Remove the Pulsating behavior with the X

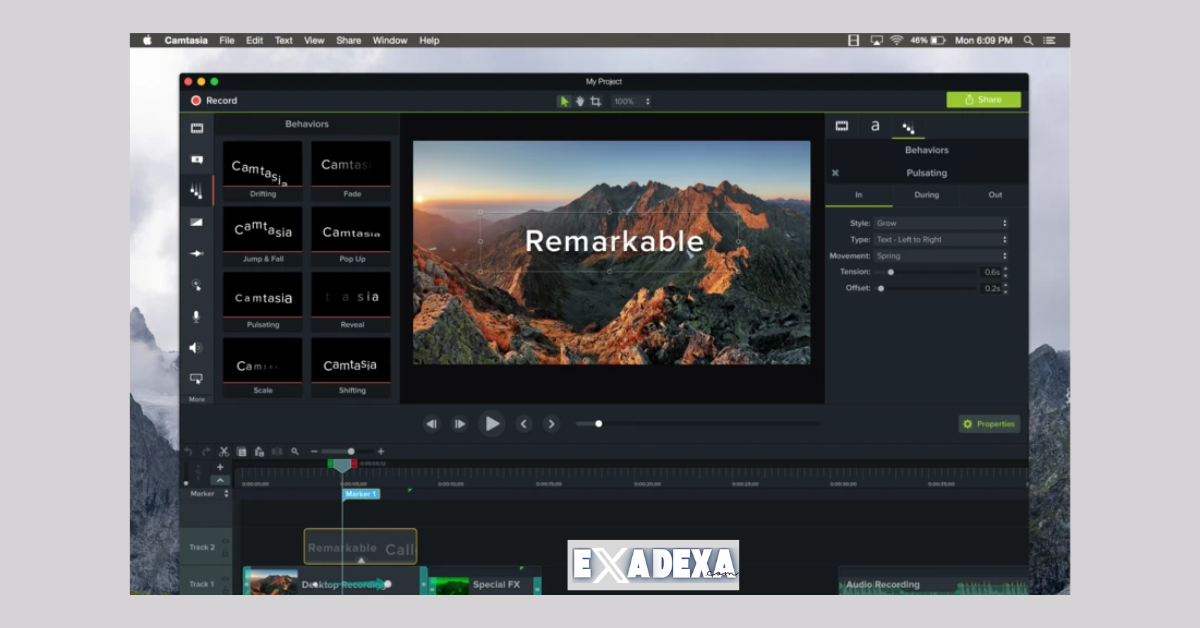pos(836,172)
